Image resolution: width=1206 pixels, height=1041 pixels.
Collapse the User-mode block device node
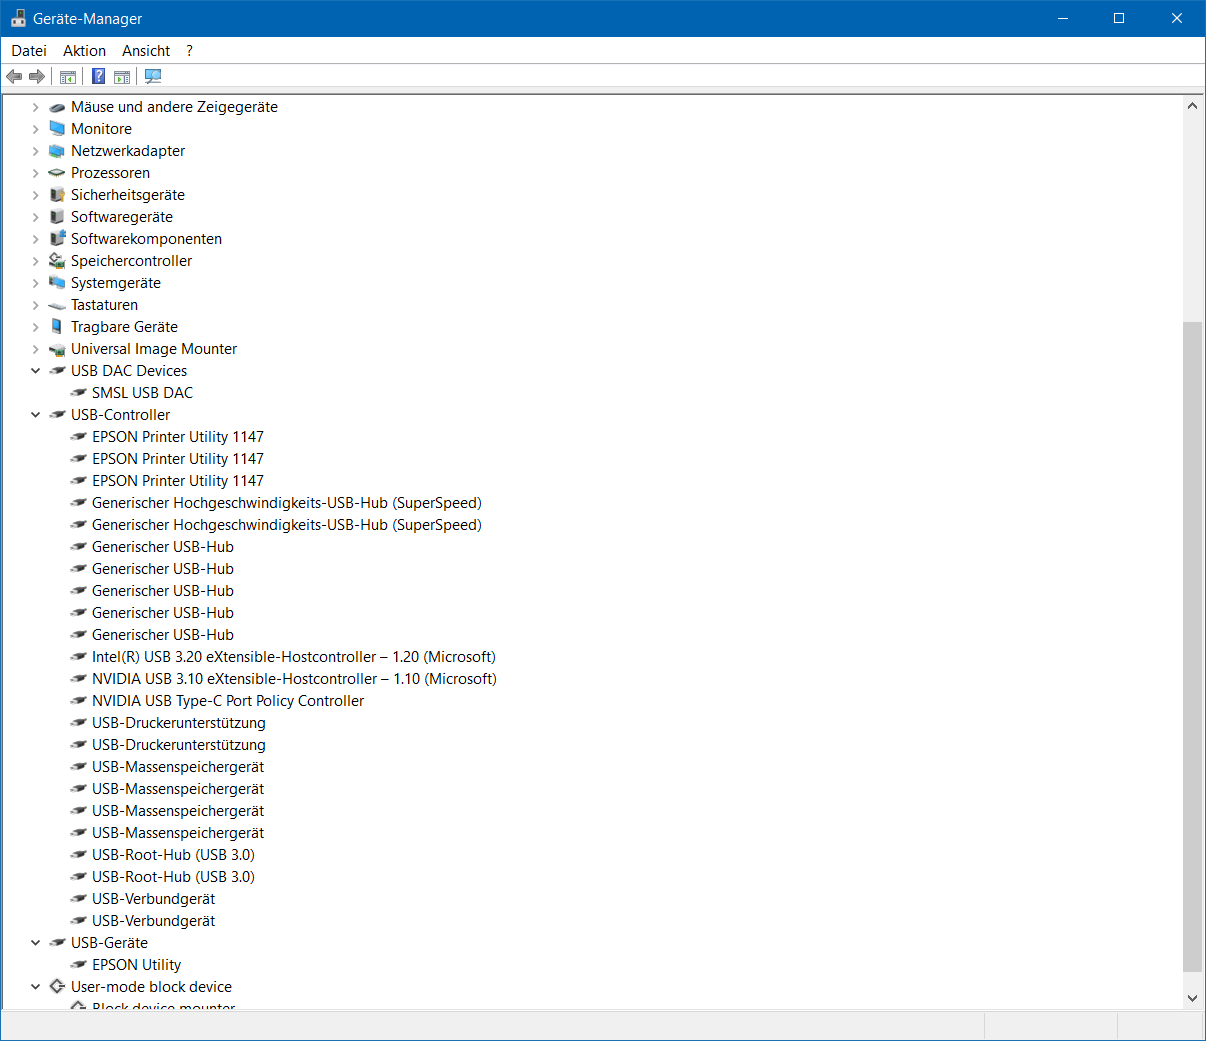click(x=35, y=987)
